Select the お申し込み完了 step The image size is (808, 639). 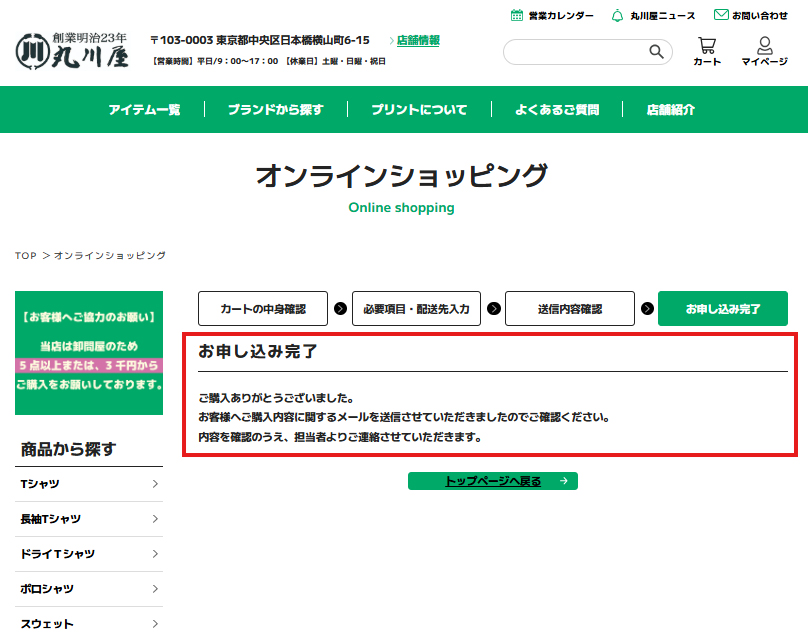pos(723,309)
